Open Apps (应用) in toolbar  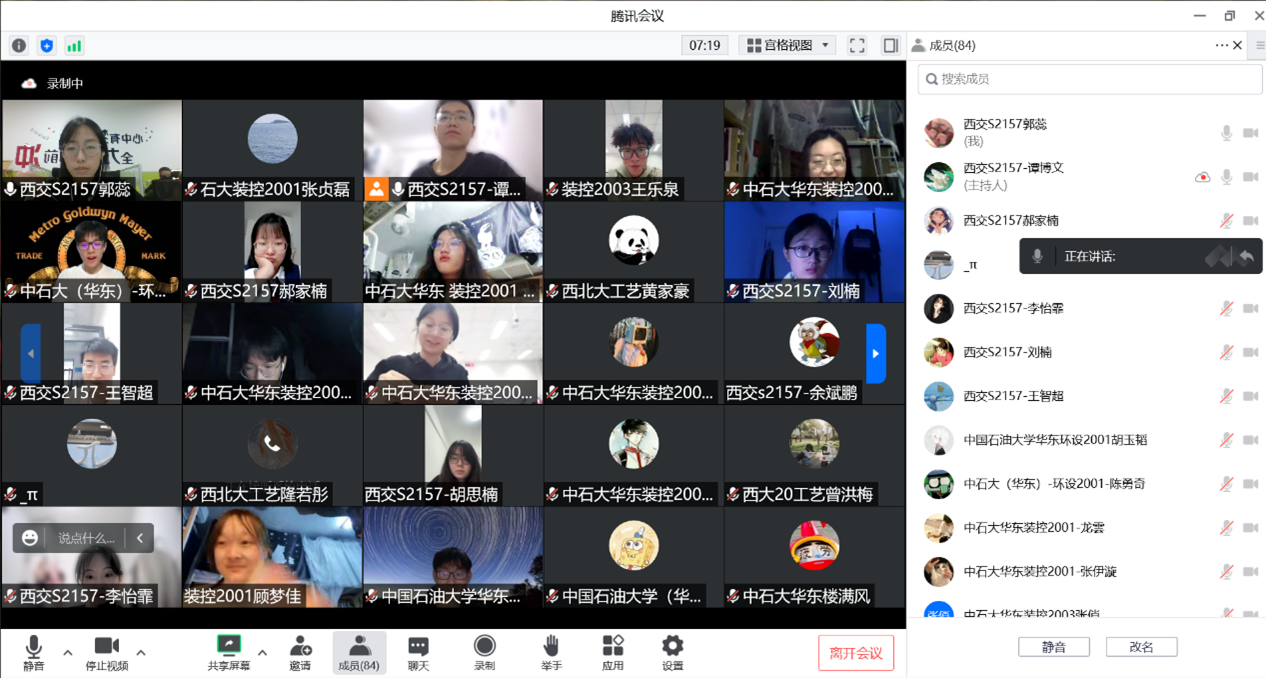(x=612, y=653)
